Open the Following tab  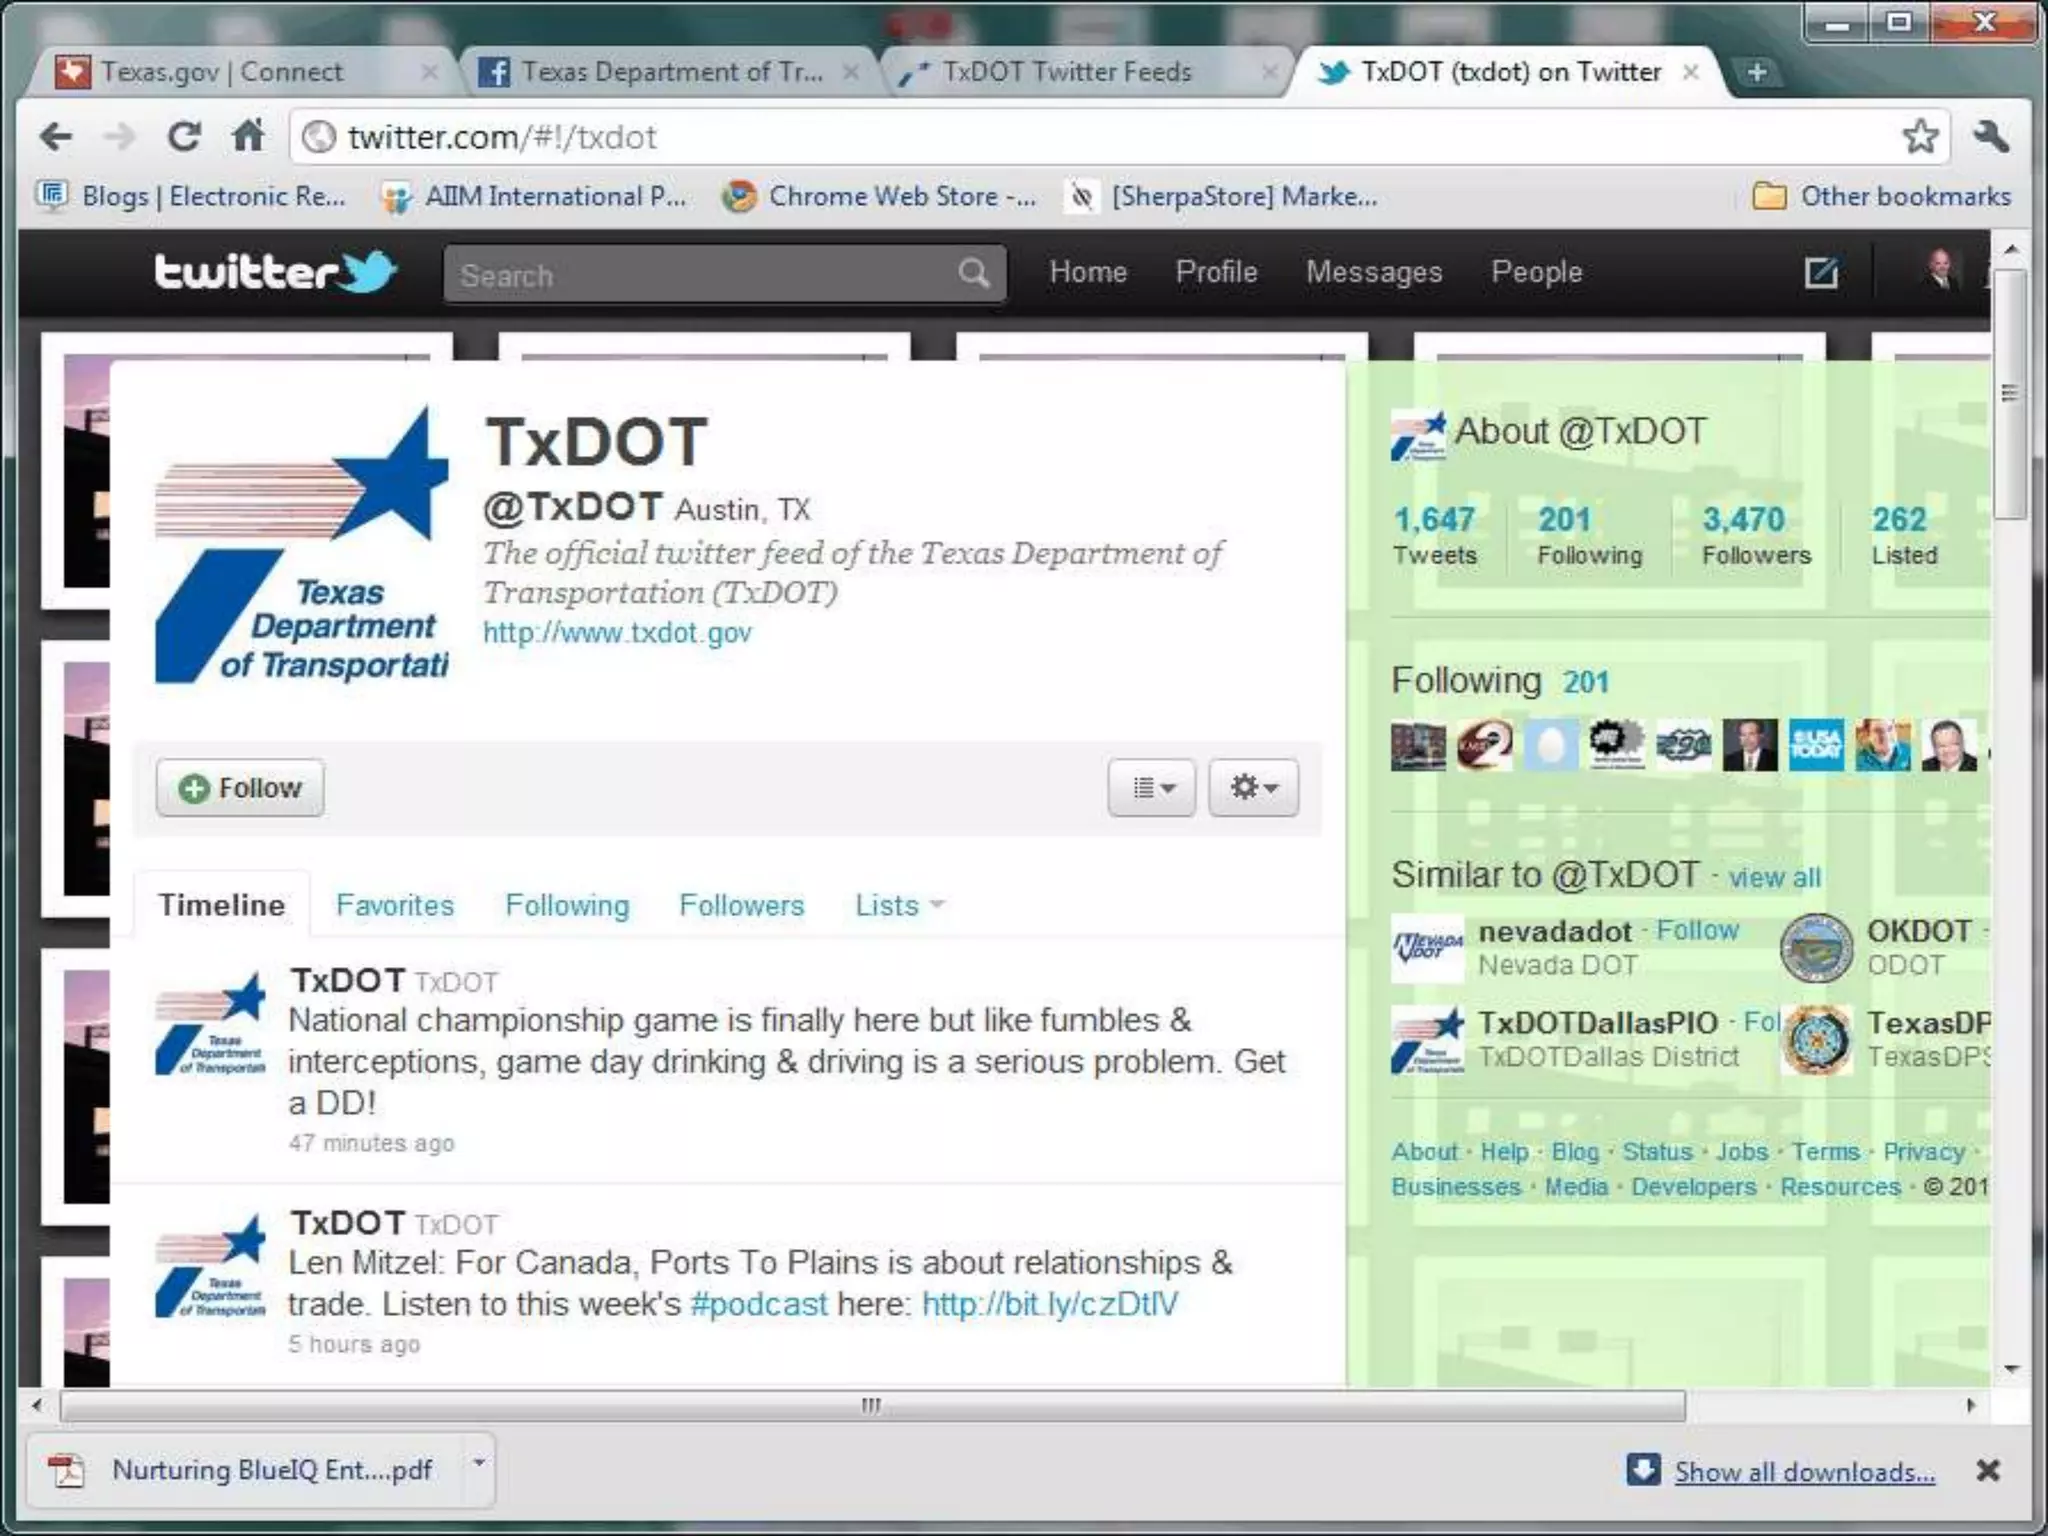(x=567, y=905)
